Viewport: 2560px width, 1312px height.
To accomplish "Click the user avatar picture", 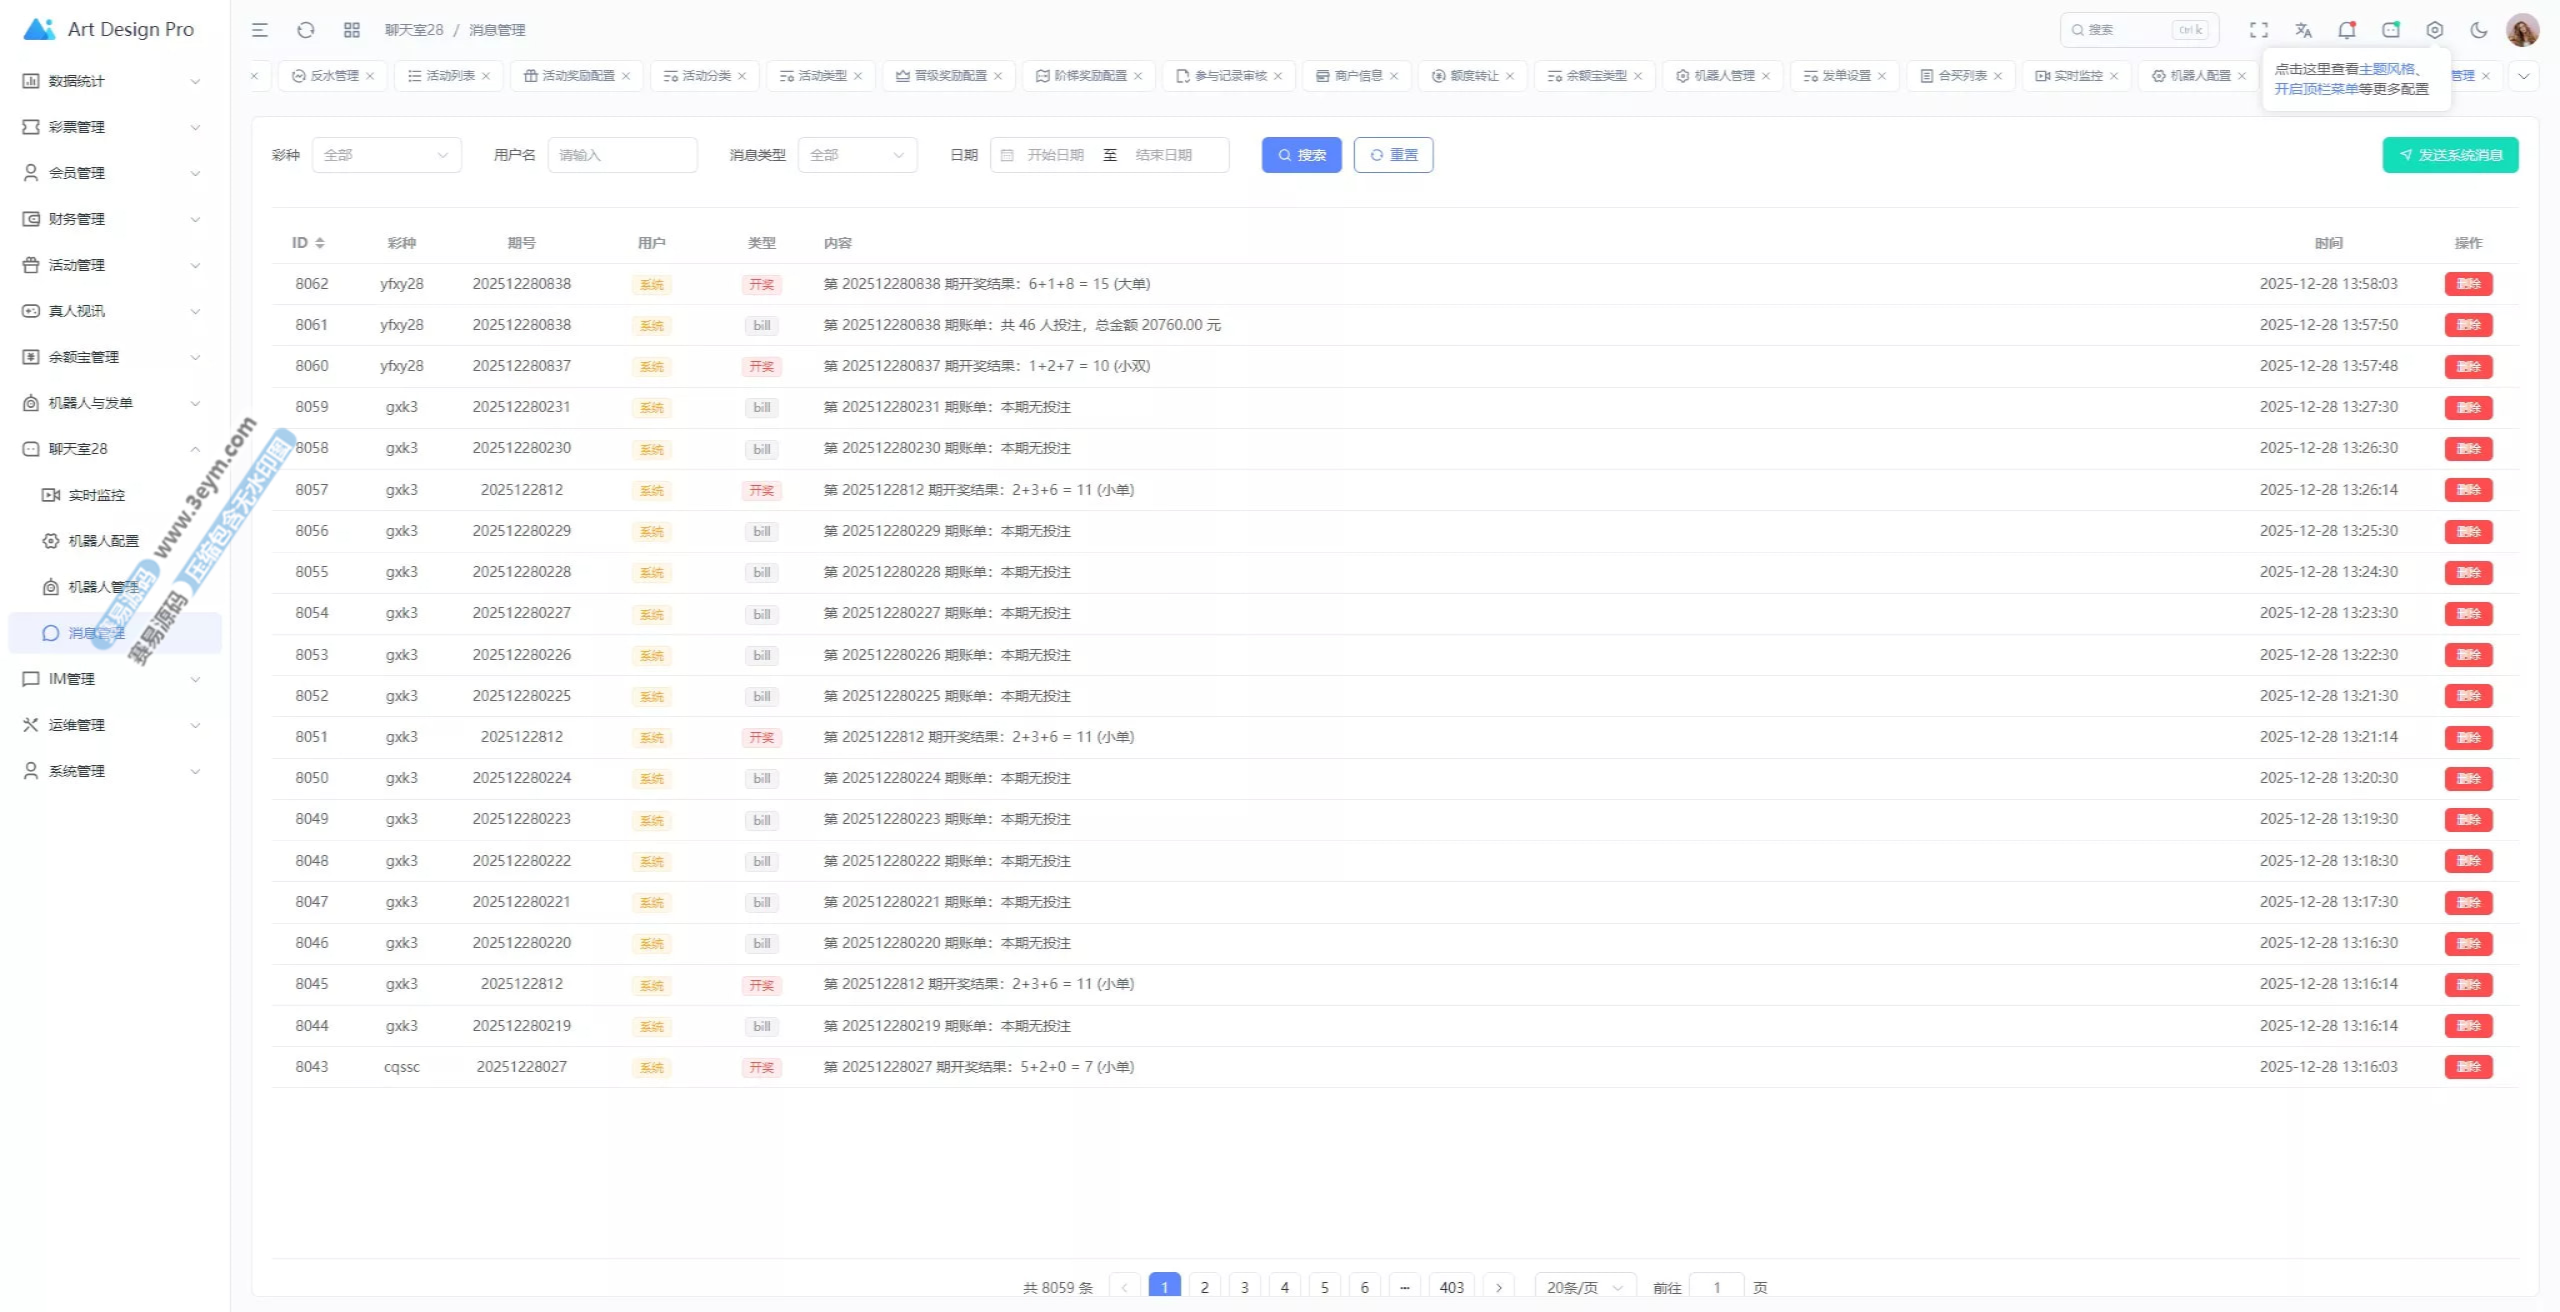I will (2522, 30).
